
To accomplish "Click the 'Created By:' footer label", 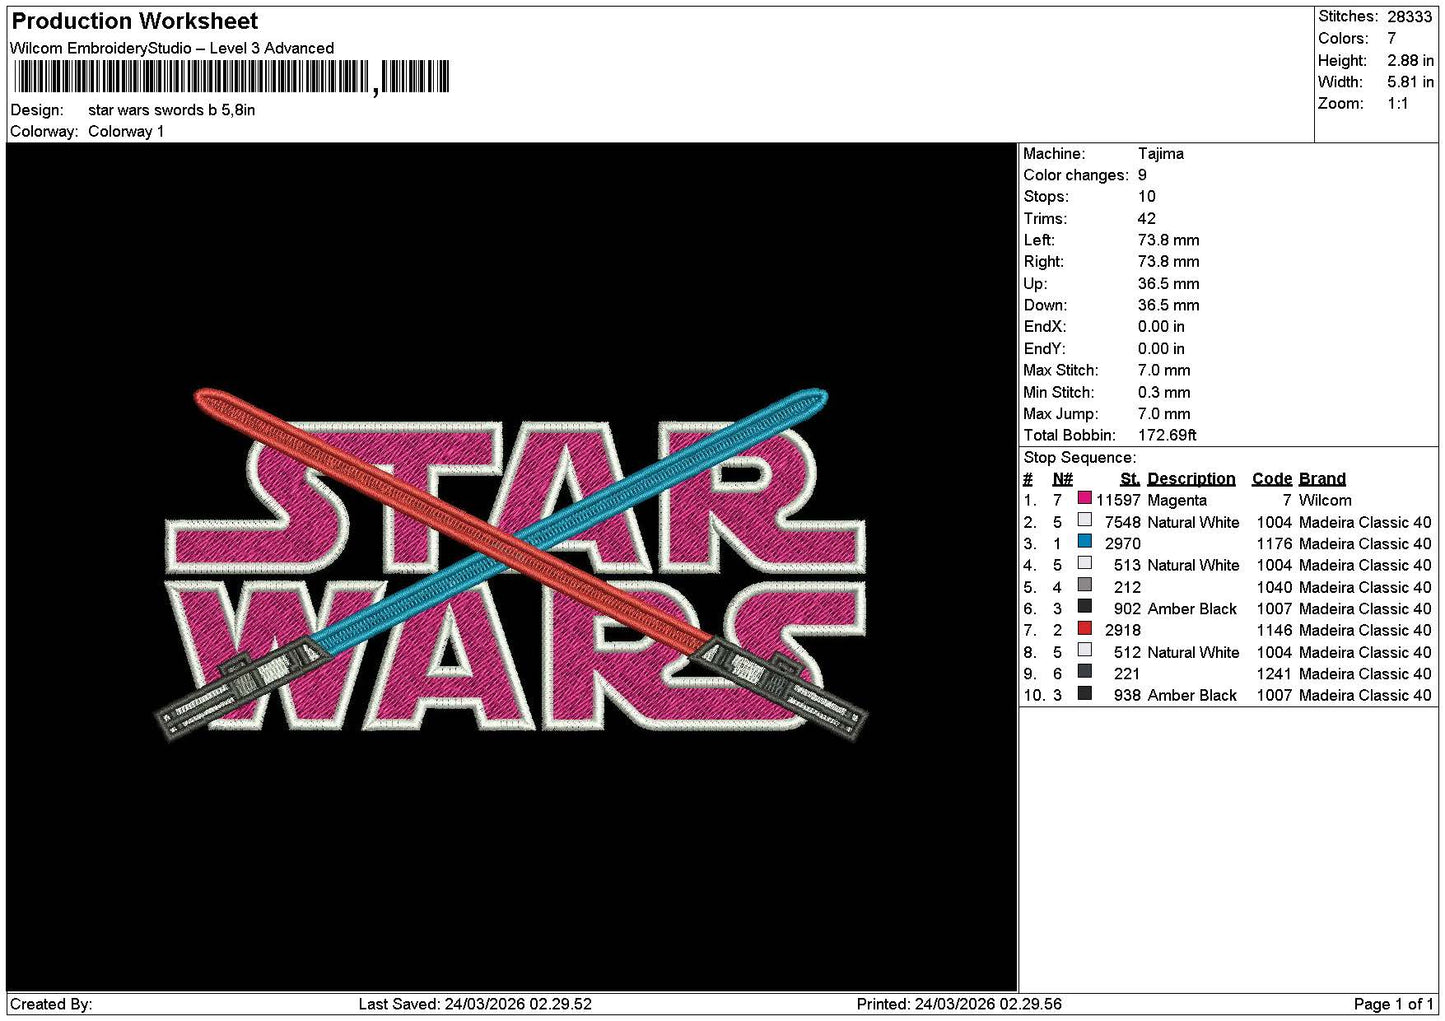I will pyautogui.click(x=51, y=1004).
